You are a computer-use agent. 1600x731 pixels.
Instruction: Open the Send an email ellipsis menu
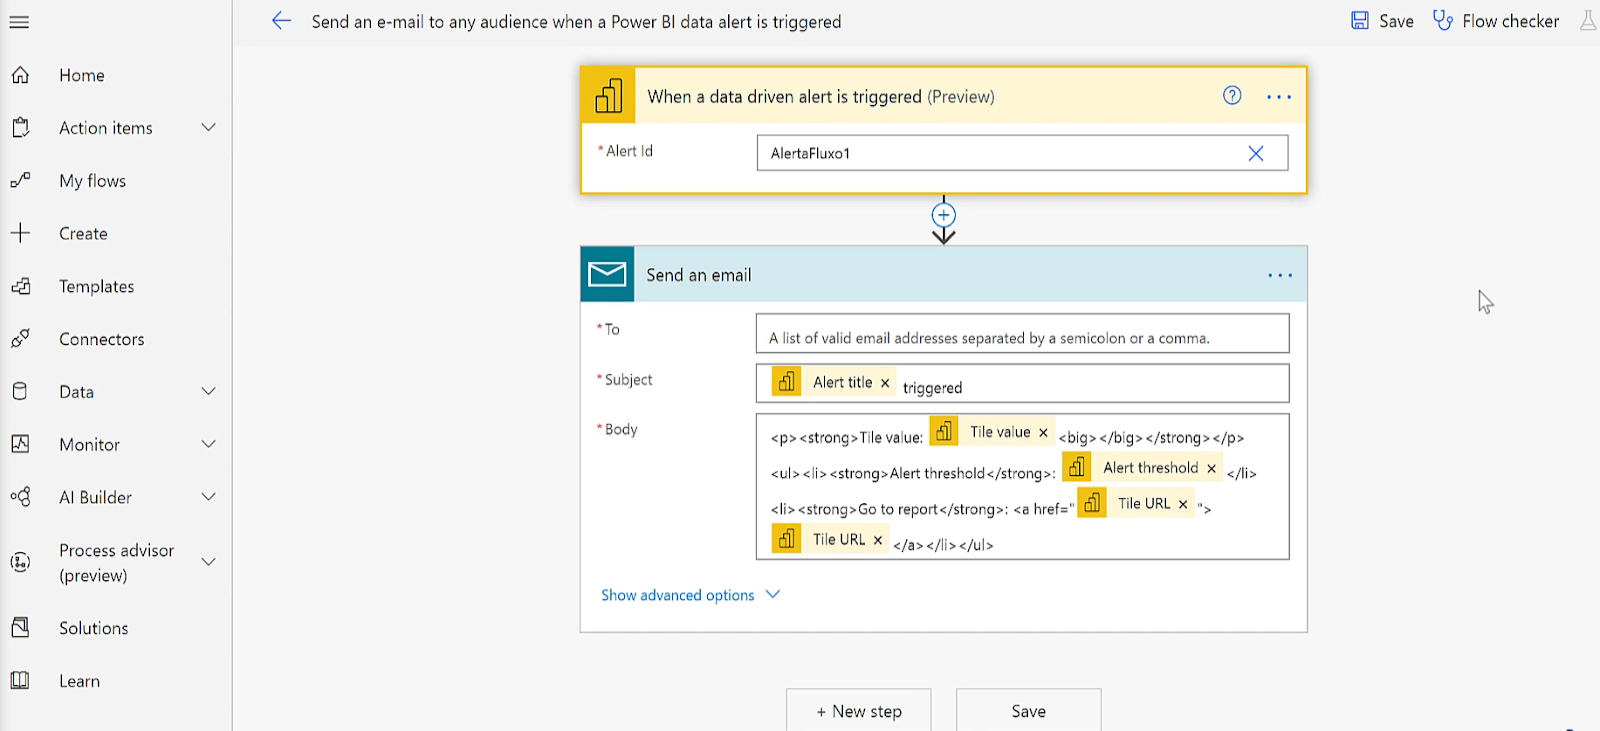tap(1280, 275)
